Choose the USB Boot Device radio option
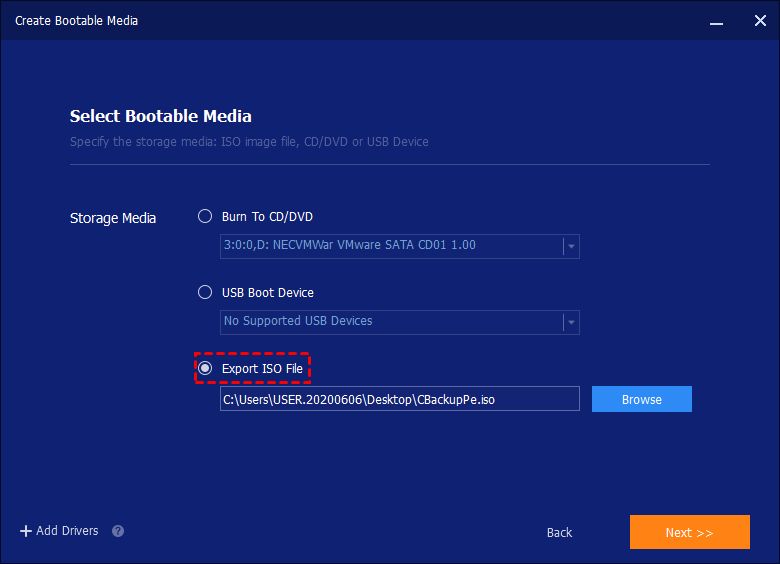This screenshot has height=564, width=780. click(205, 293)
